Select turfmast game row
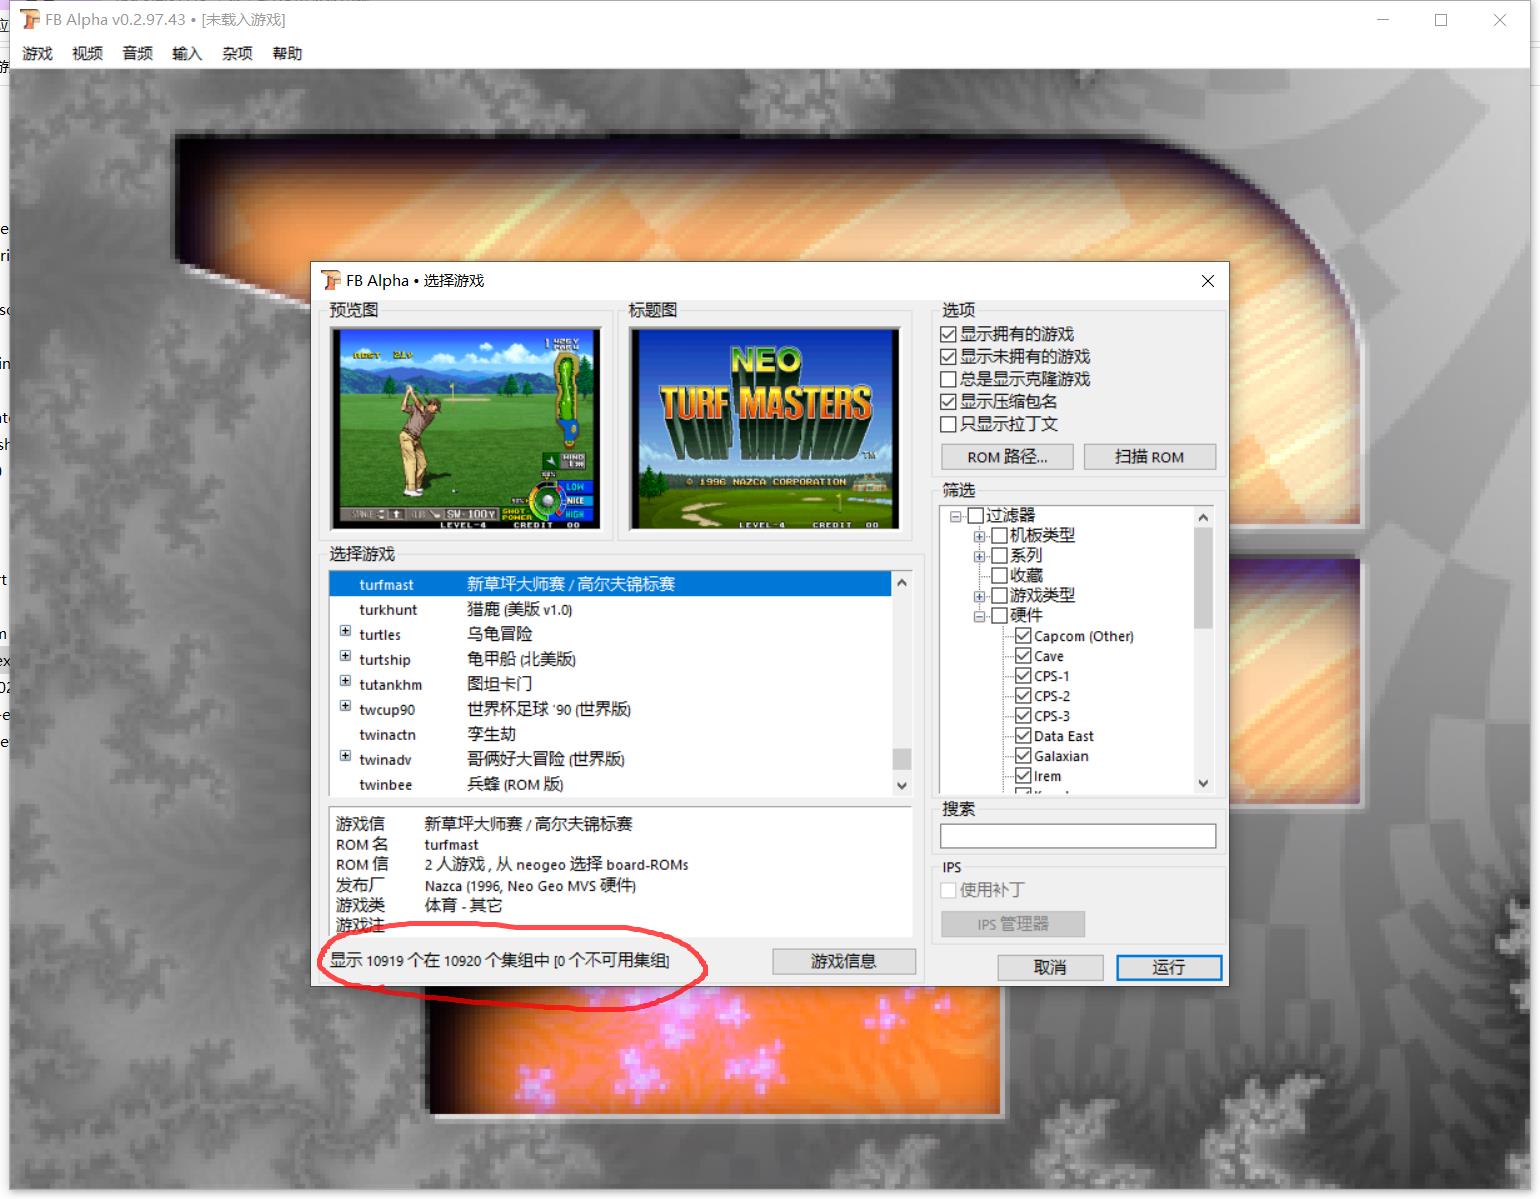This screenshot has height=1199, width=1540. [610, 584]
